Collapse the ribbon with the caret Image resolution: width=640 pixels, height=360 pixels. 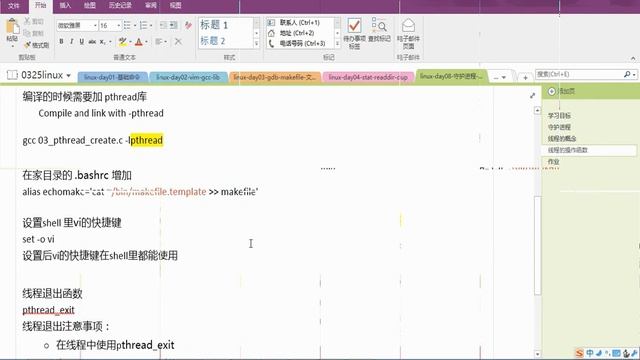click(x=633, y=58)
